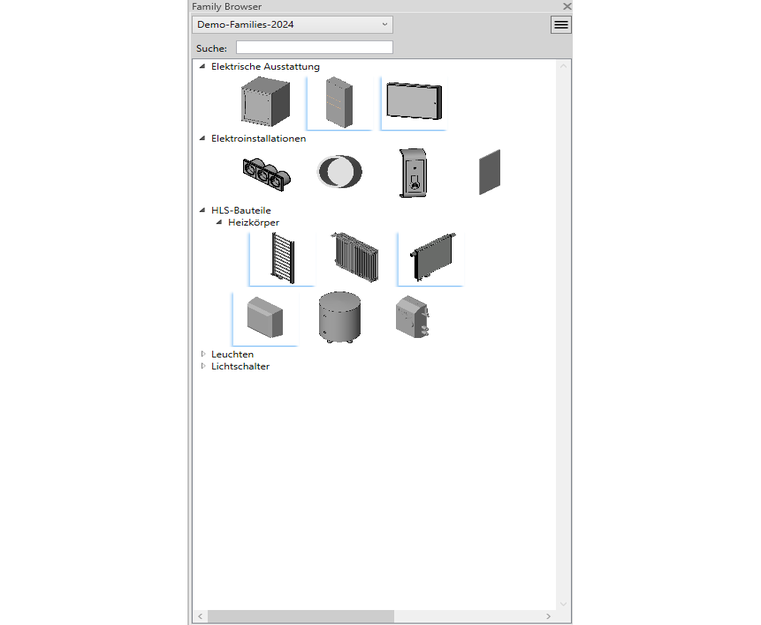The height and width of the screenshot is (625, 761).
Task: Select the Heizkörper tree label
Action: [x=254, y=222]
